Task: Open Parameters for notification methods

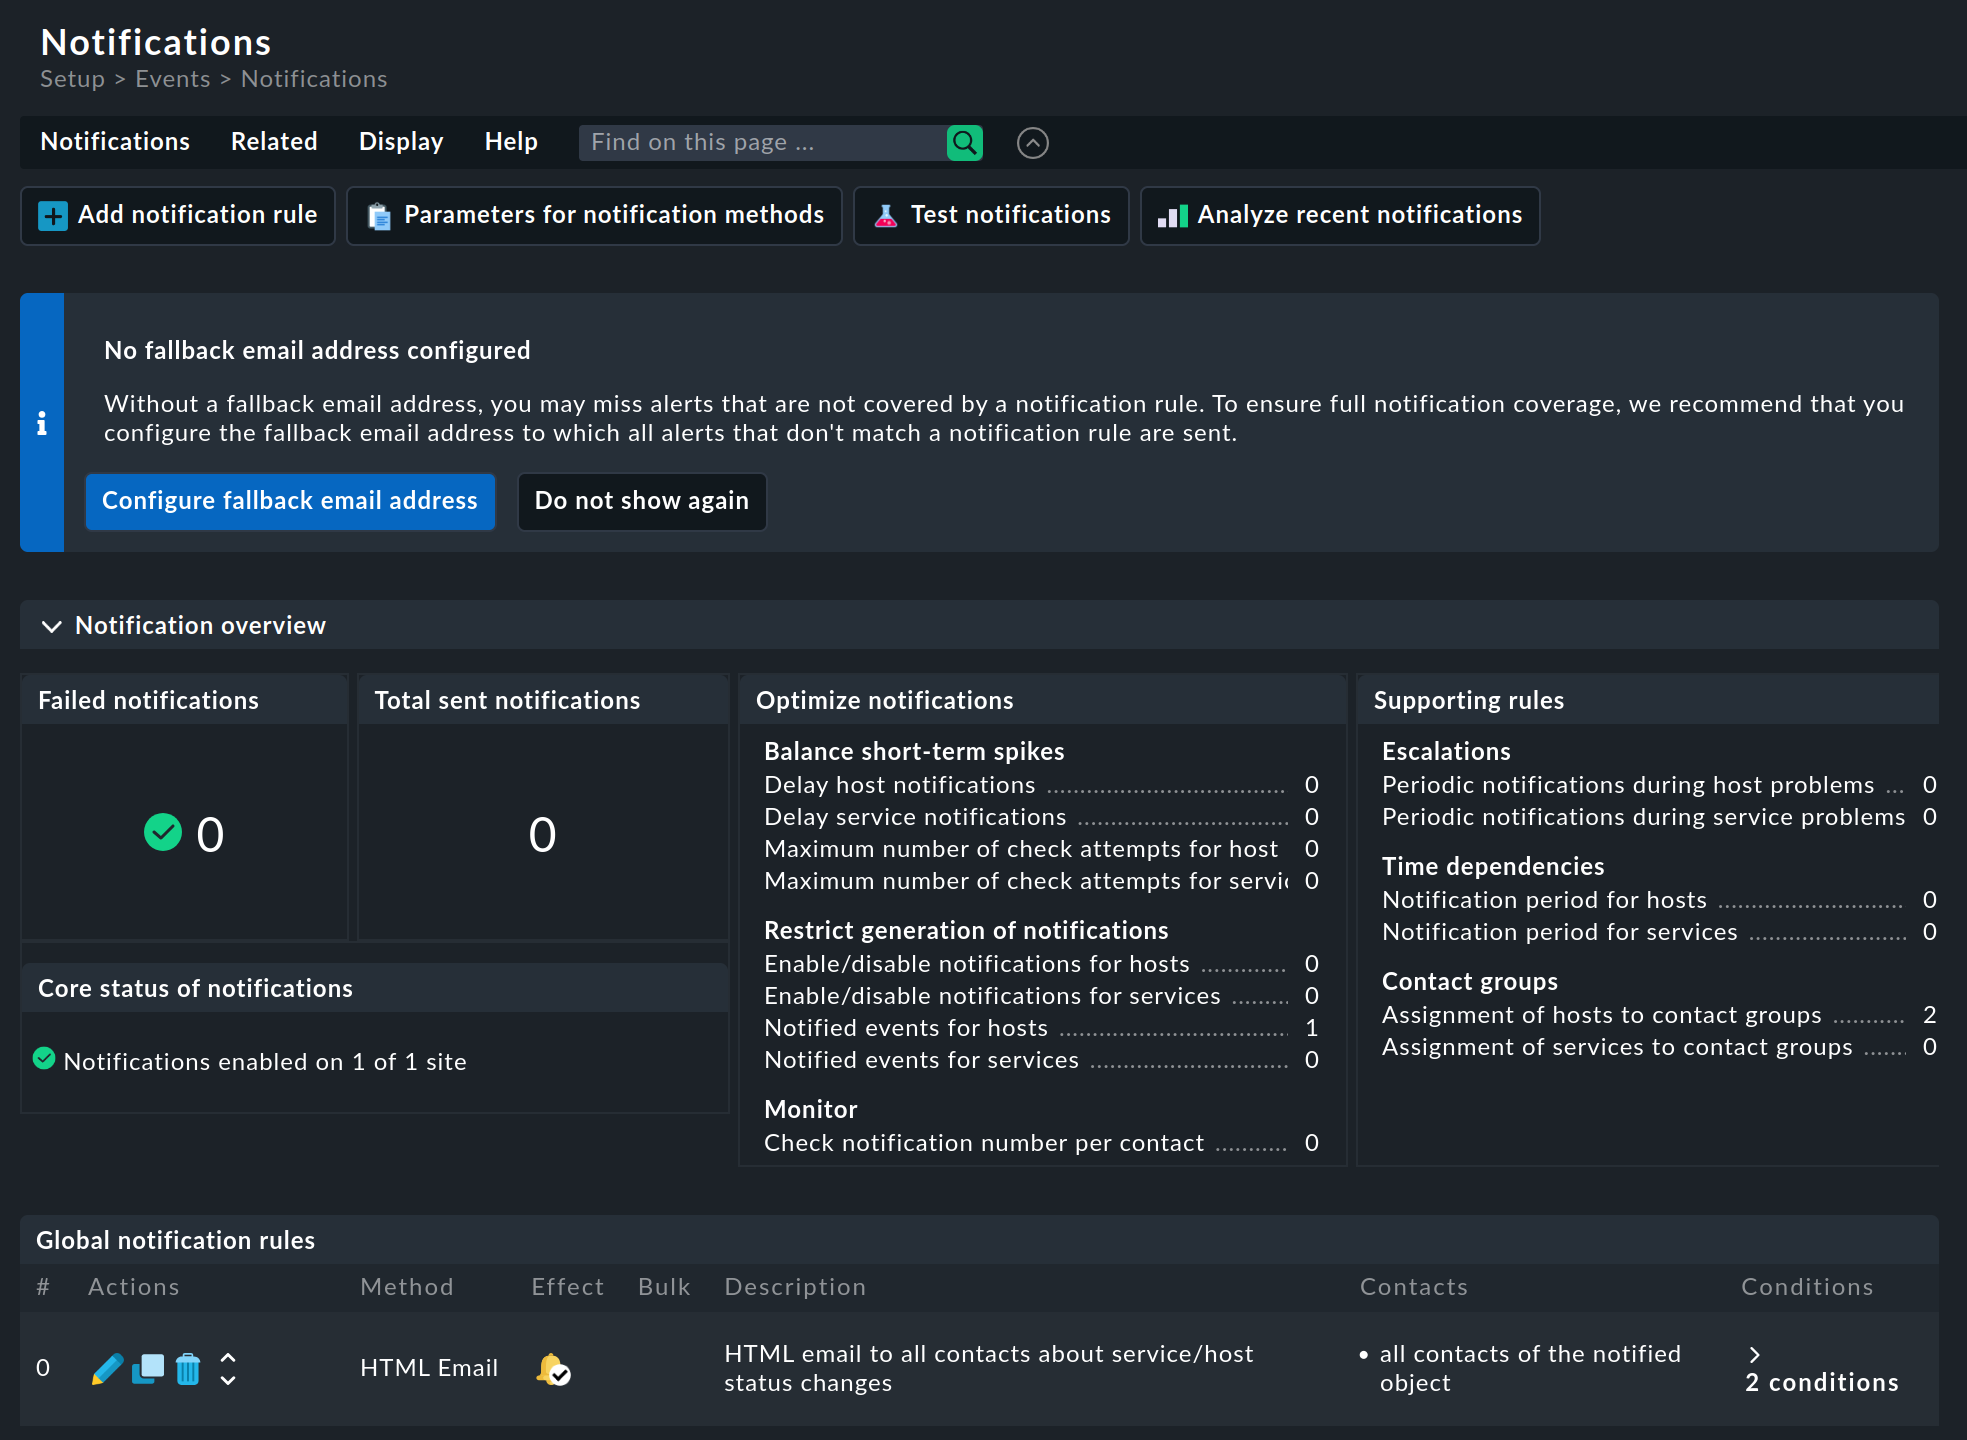Action: tap(594, 216)
